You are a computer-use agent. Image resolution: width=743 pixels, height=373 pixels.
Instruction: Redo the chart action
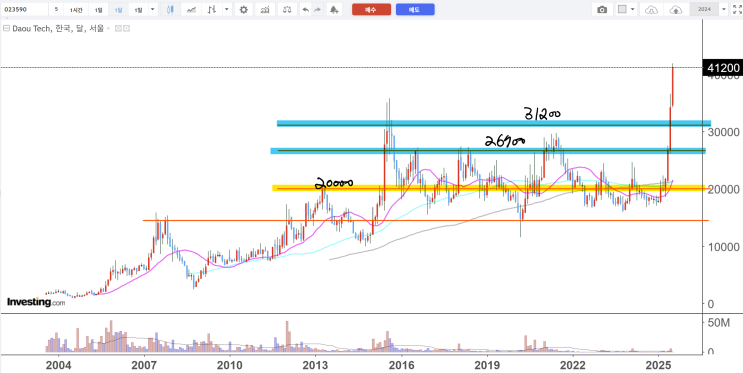(317, 9)
